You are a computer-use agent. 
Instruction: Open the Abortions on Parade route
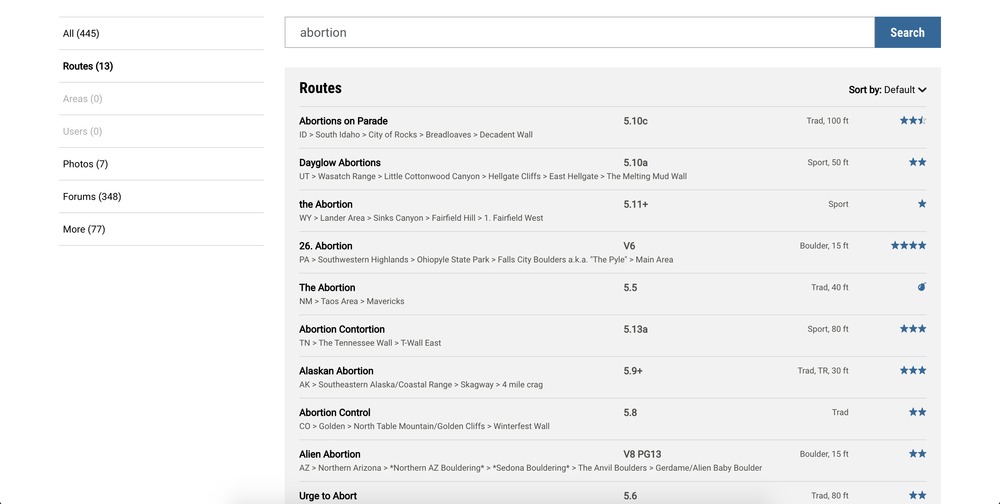point(343,121)
